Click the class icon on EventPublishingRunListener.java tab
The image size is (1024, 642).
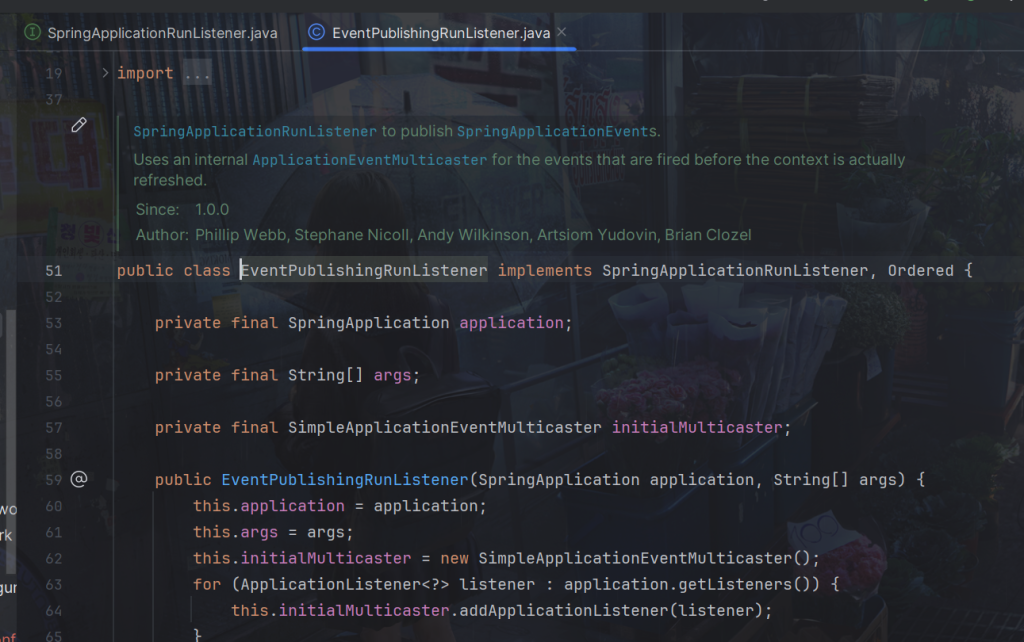point(316,32)
